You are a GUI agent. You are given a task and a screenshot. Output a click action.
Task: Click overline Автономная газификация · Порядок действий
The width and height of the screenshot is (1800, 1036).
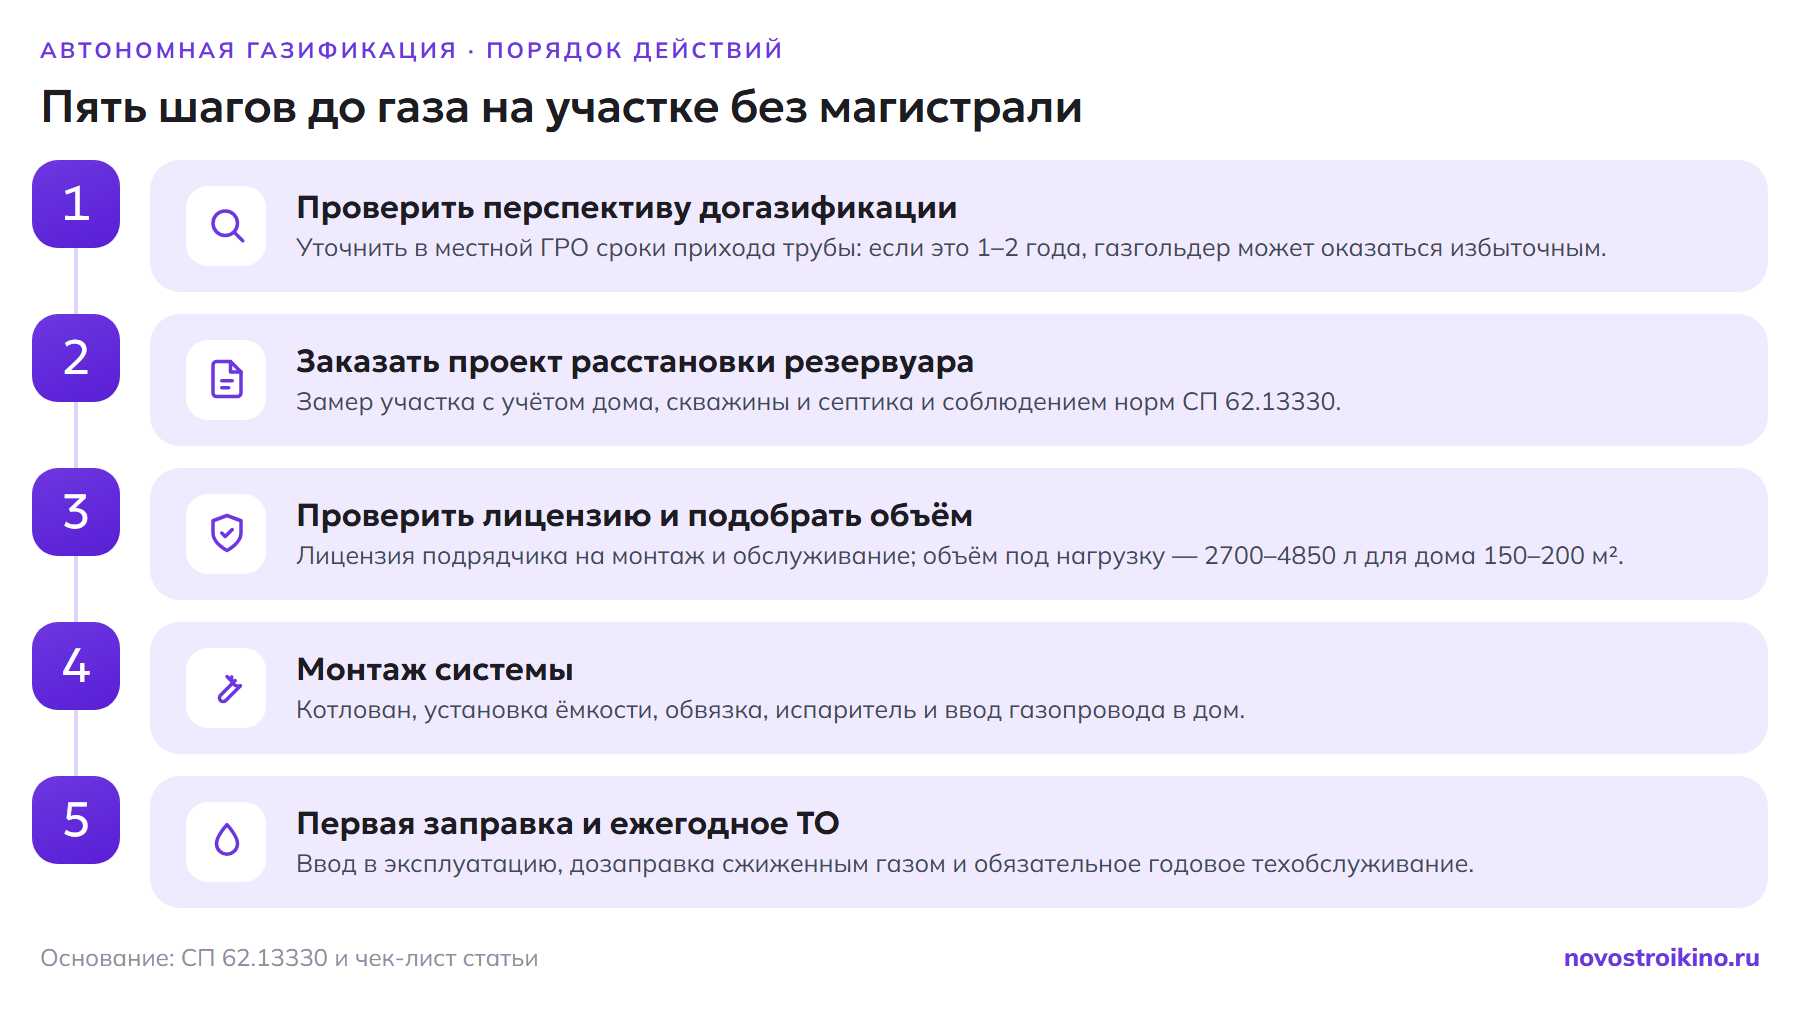412,50
